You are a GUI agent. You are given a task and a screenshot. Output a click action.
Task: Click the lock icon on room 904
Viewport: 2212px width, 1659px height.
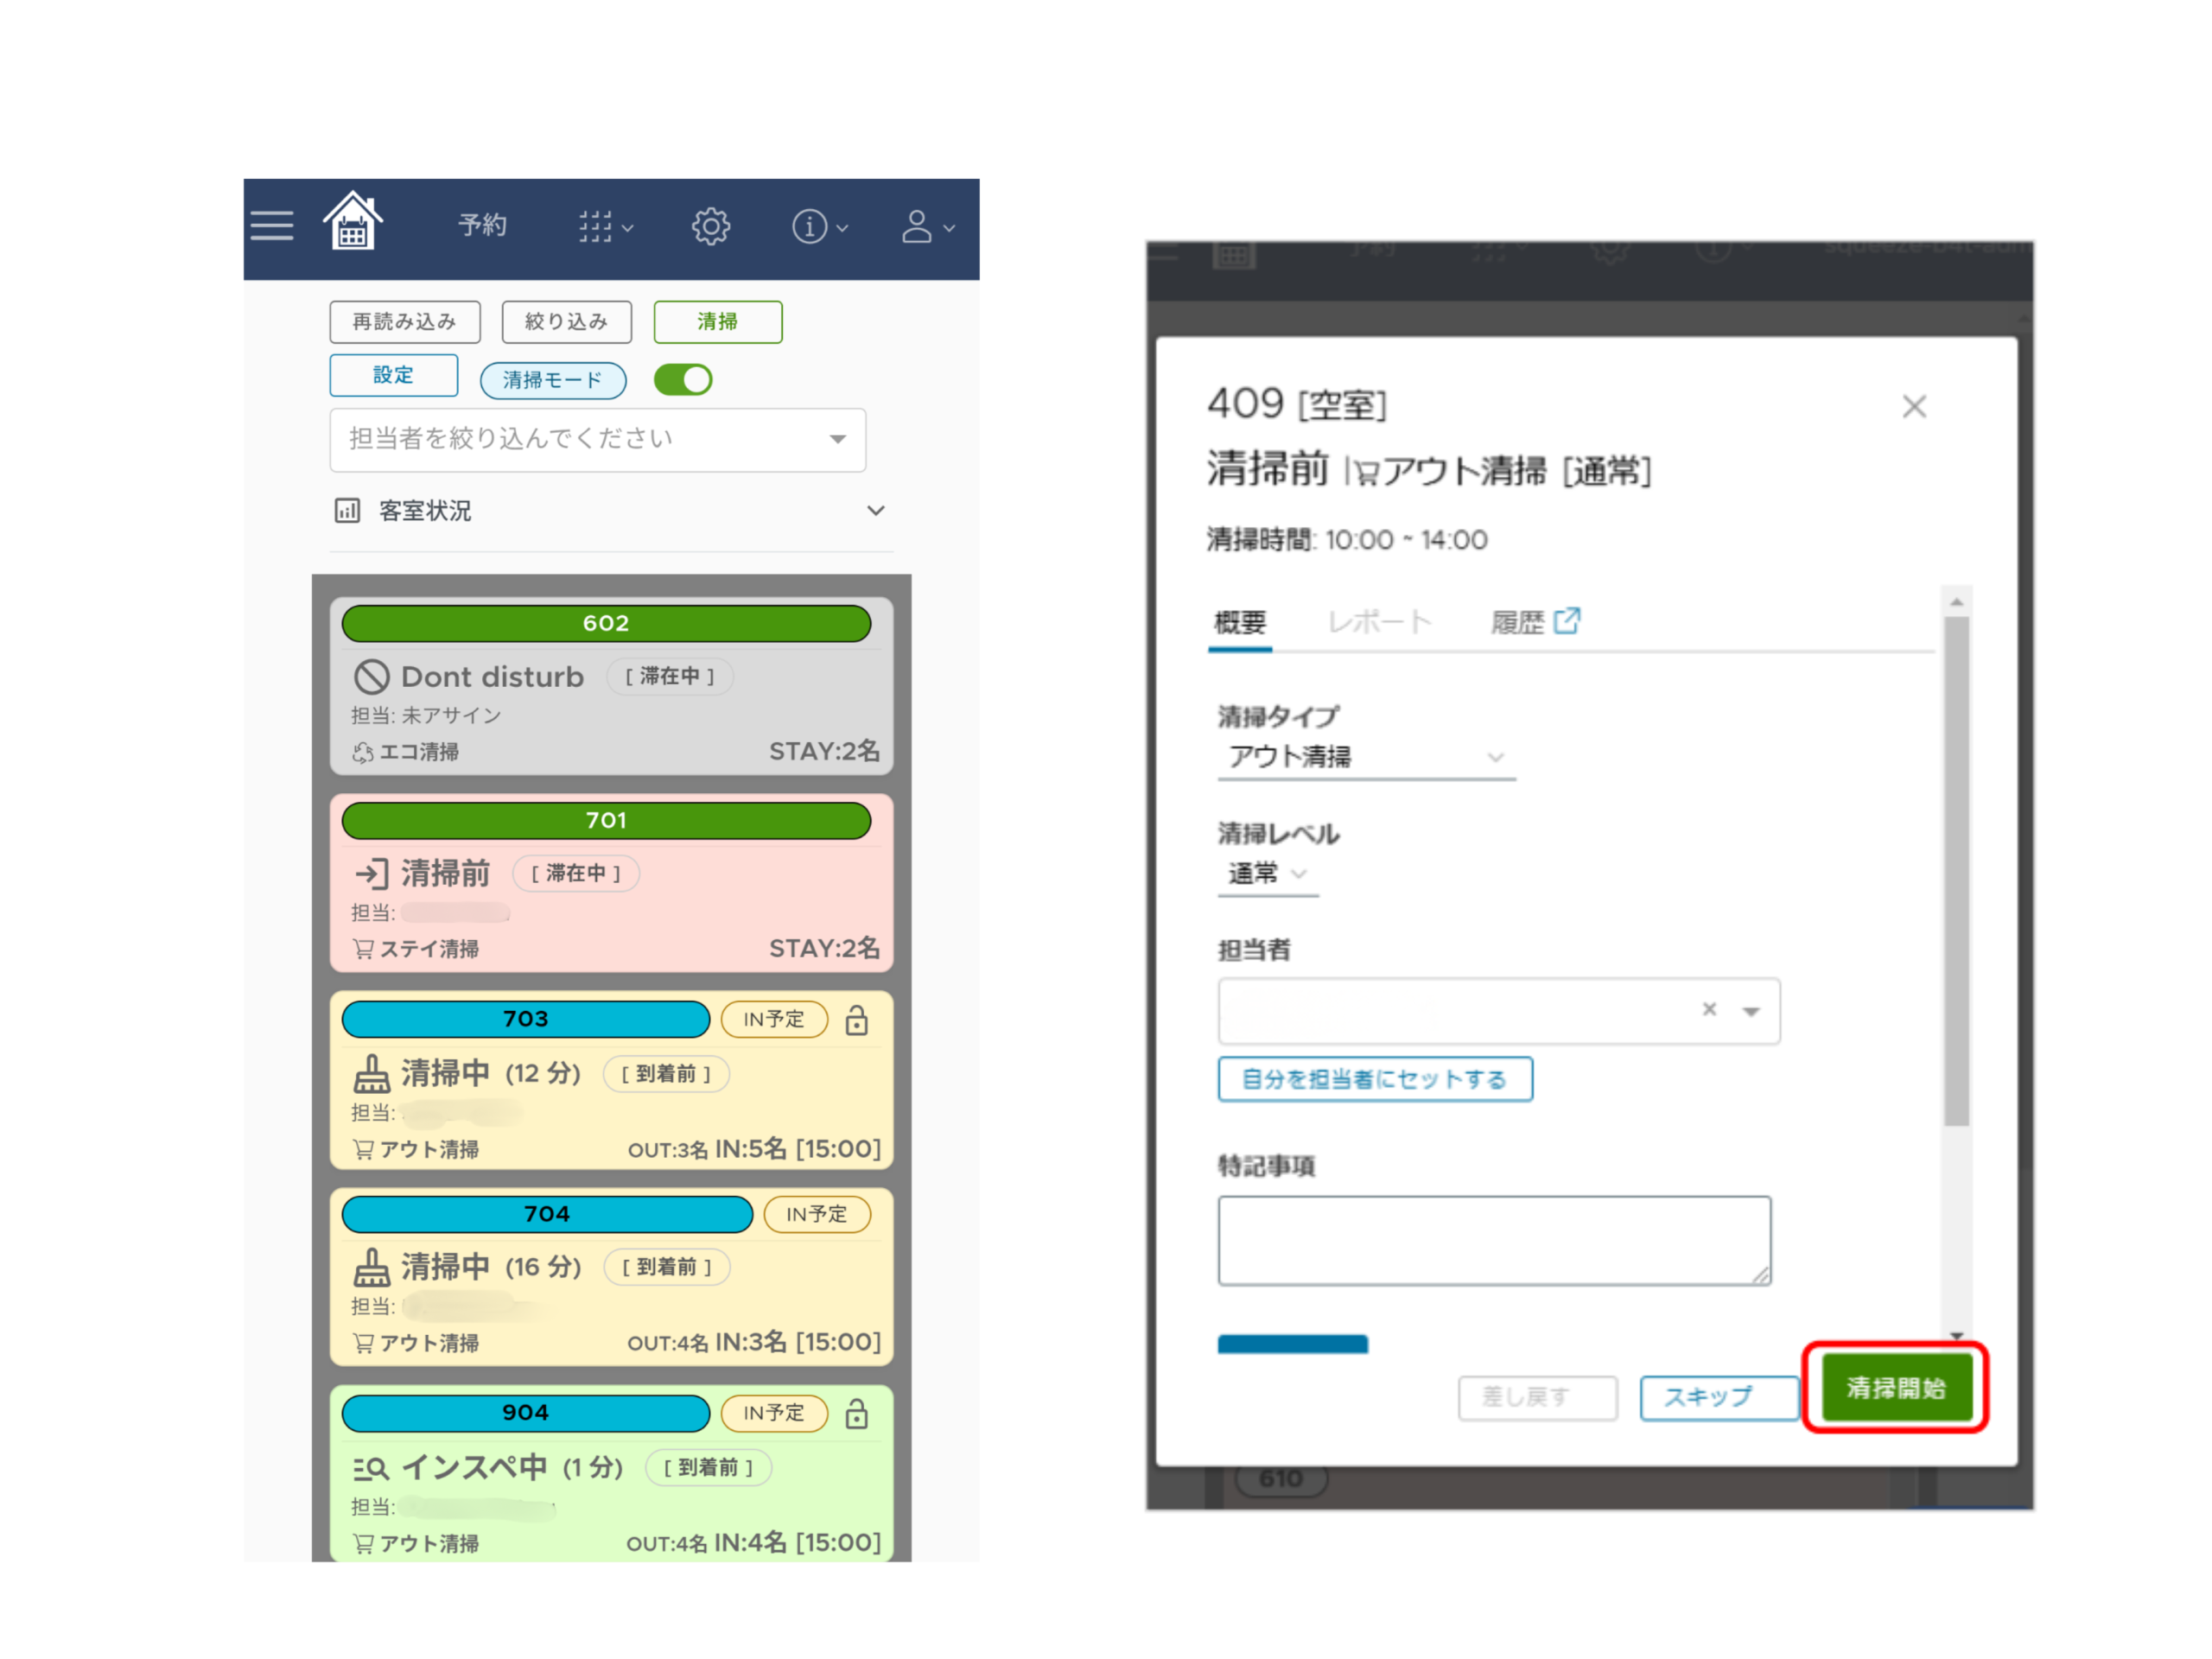click(856, 1414)
